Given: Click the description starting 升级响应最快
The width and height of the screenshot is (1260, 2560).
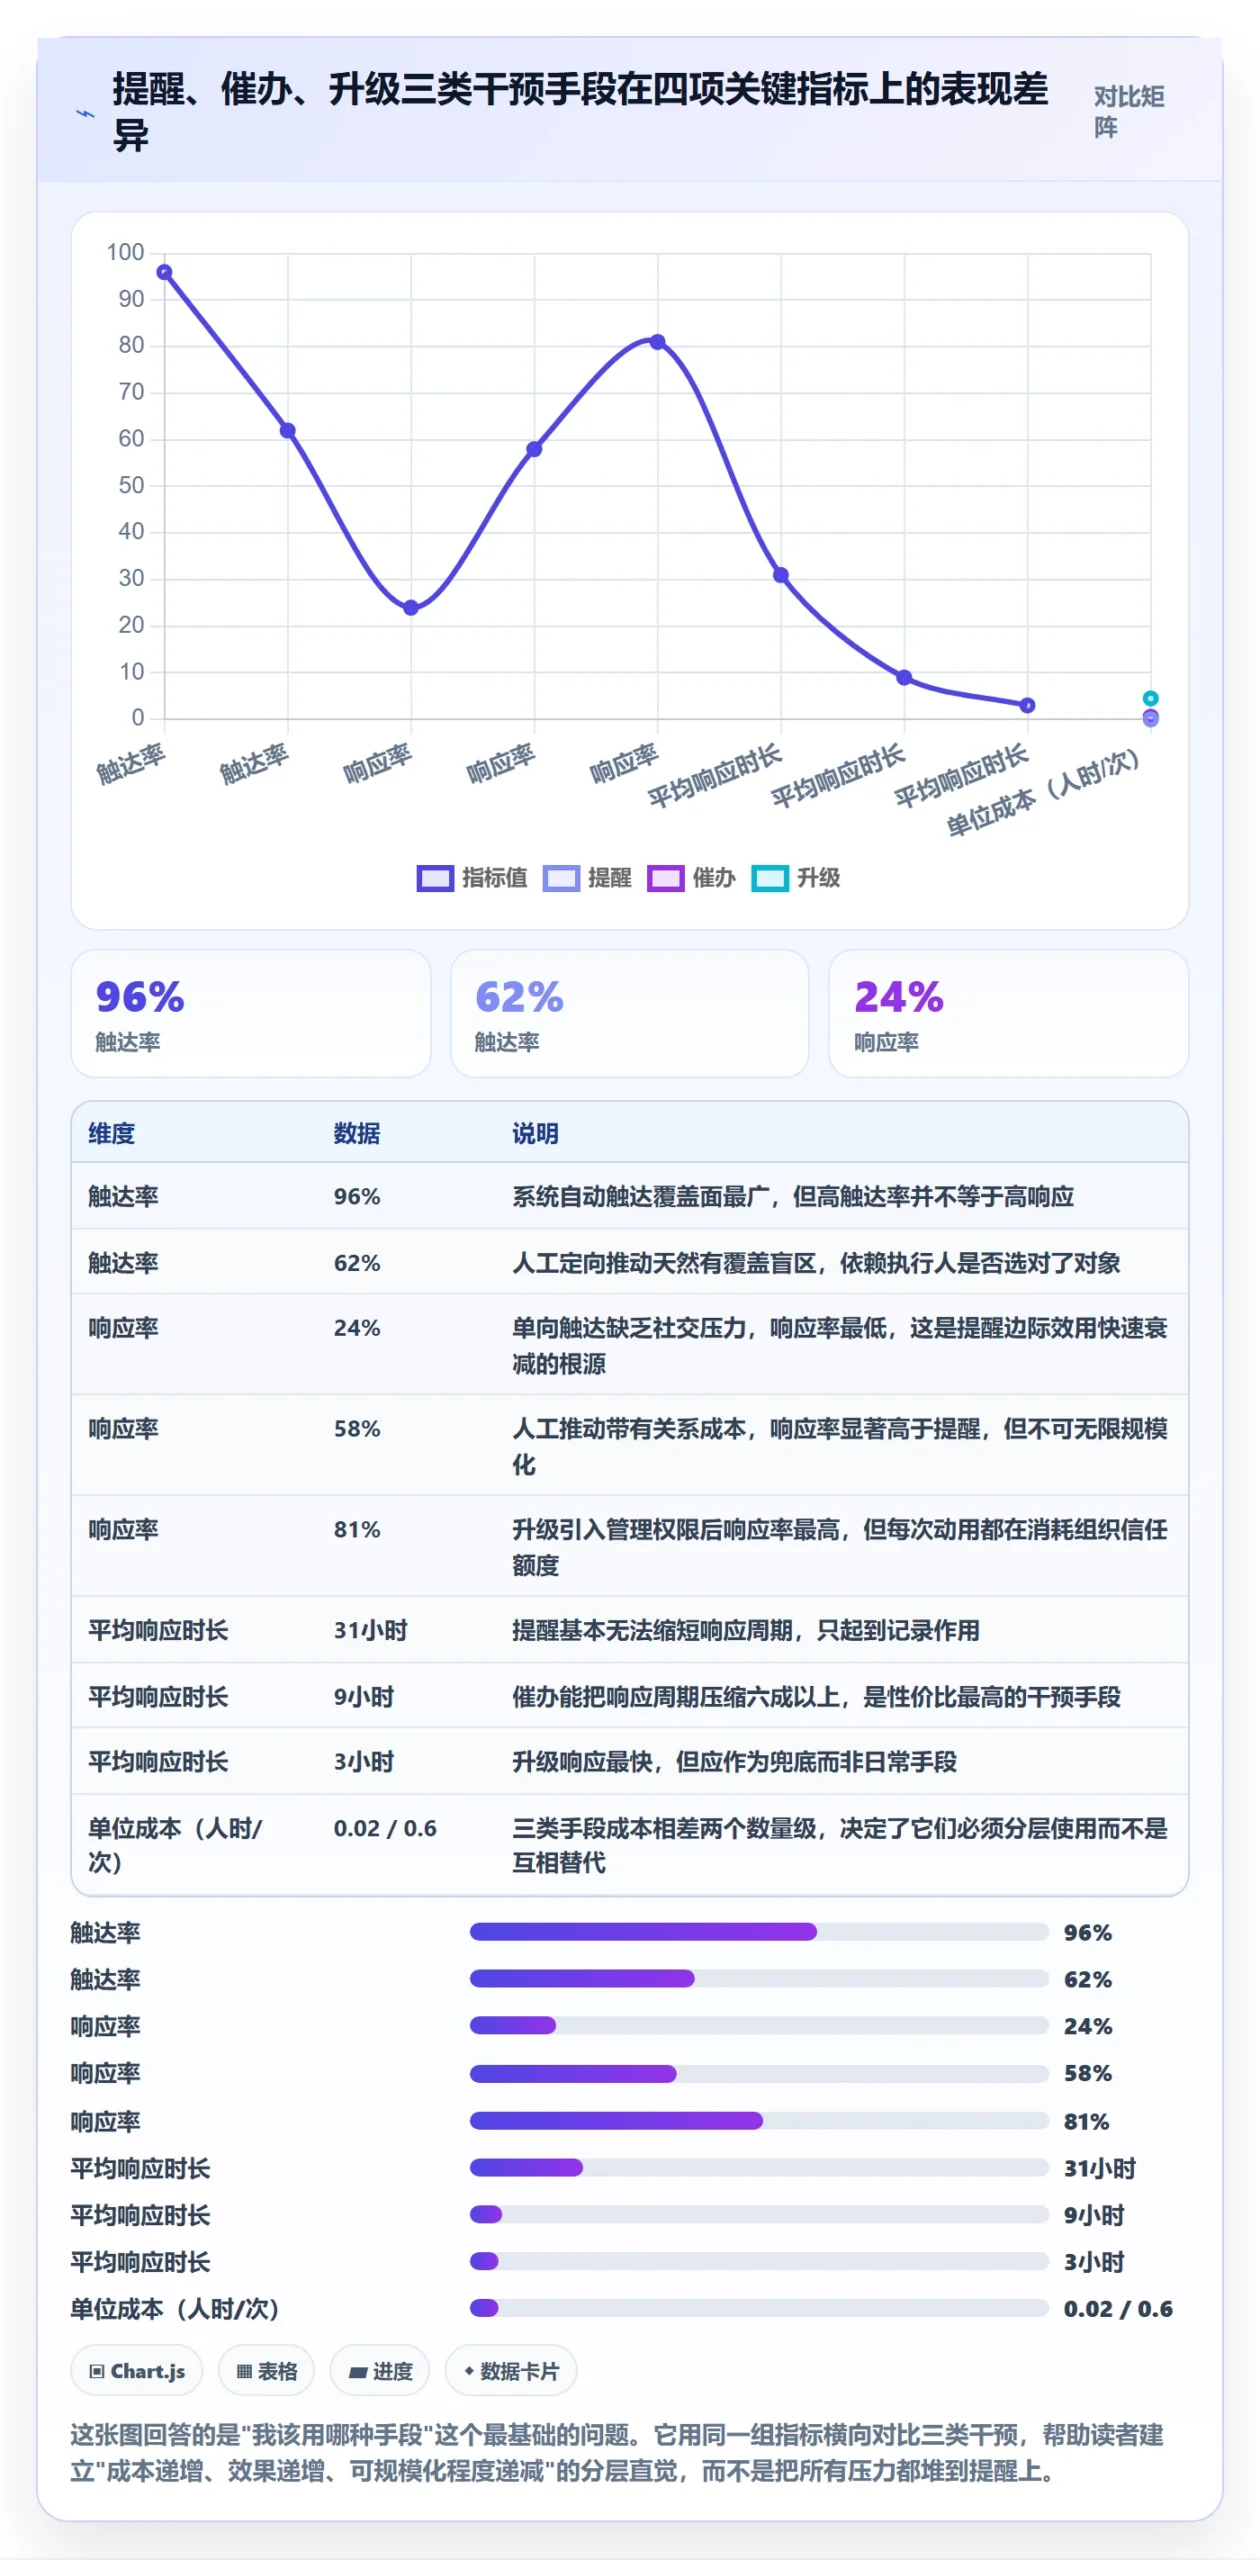Looking at the screenshot, I should tap(734, 1762).
